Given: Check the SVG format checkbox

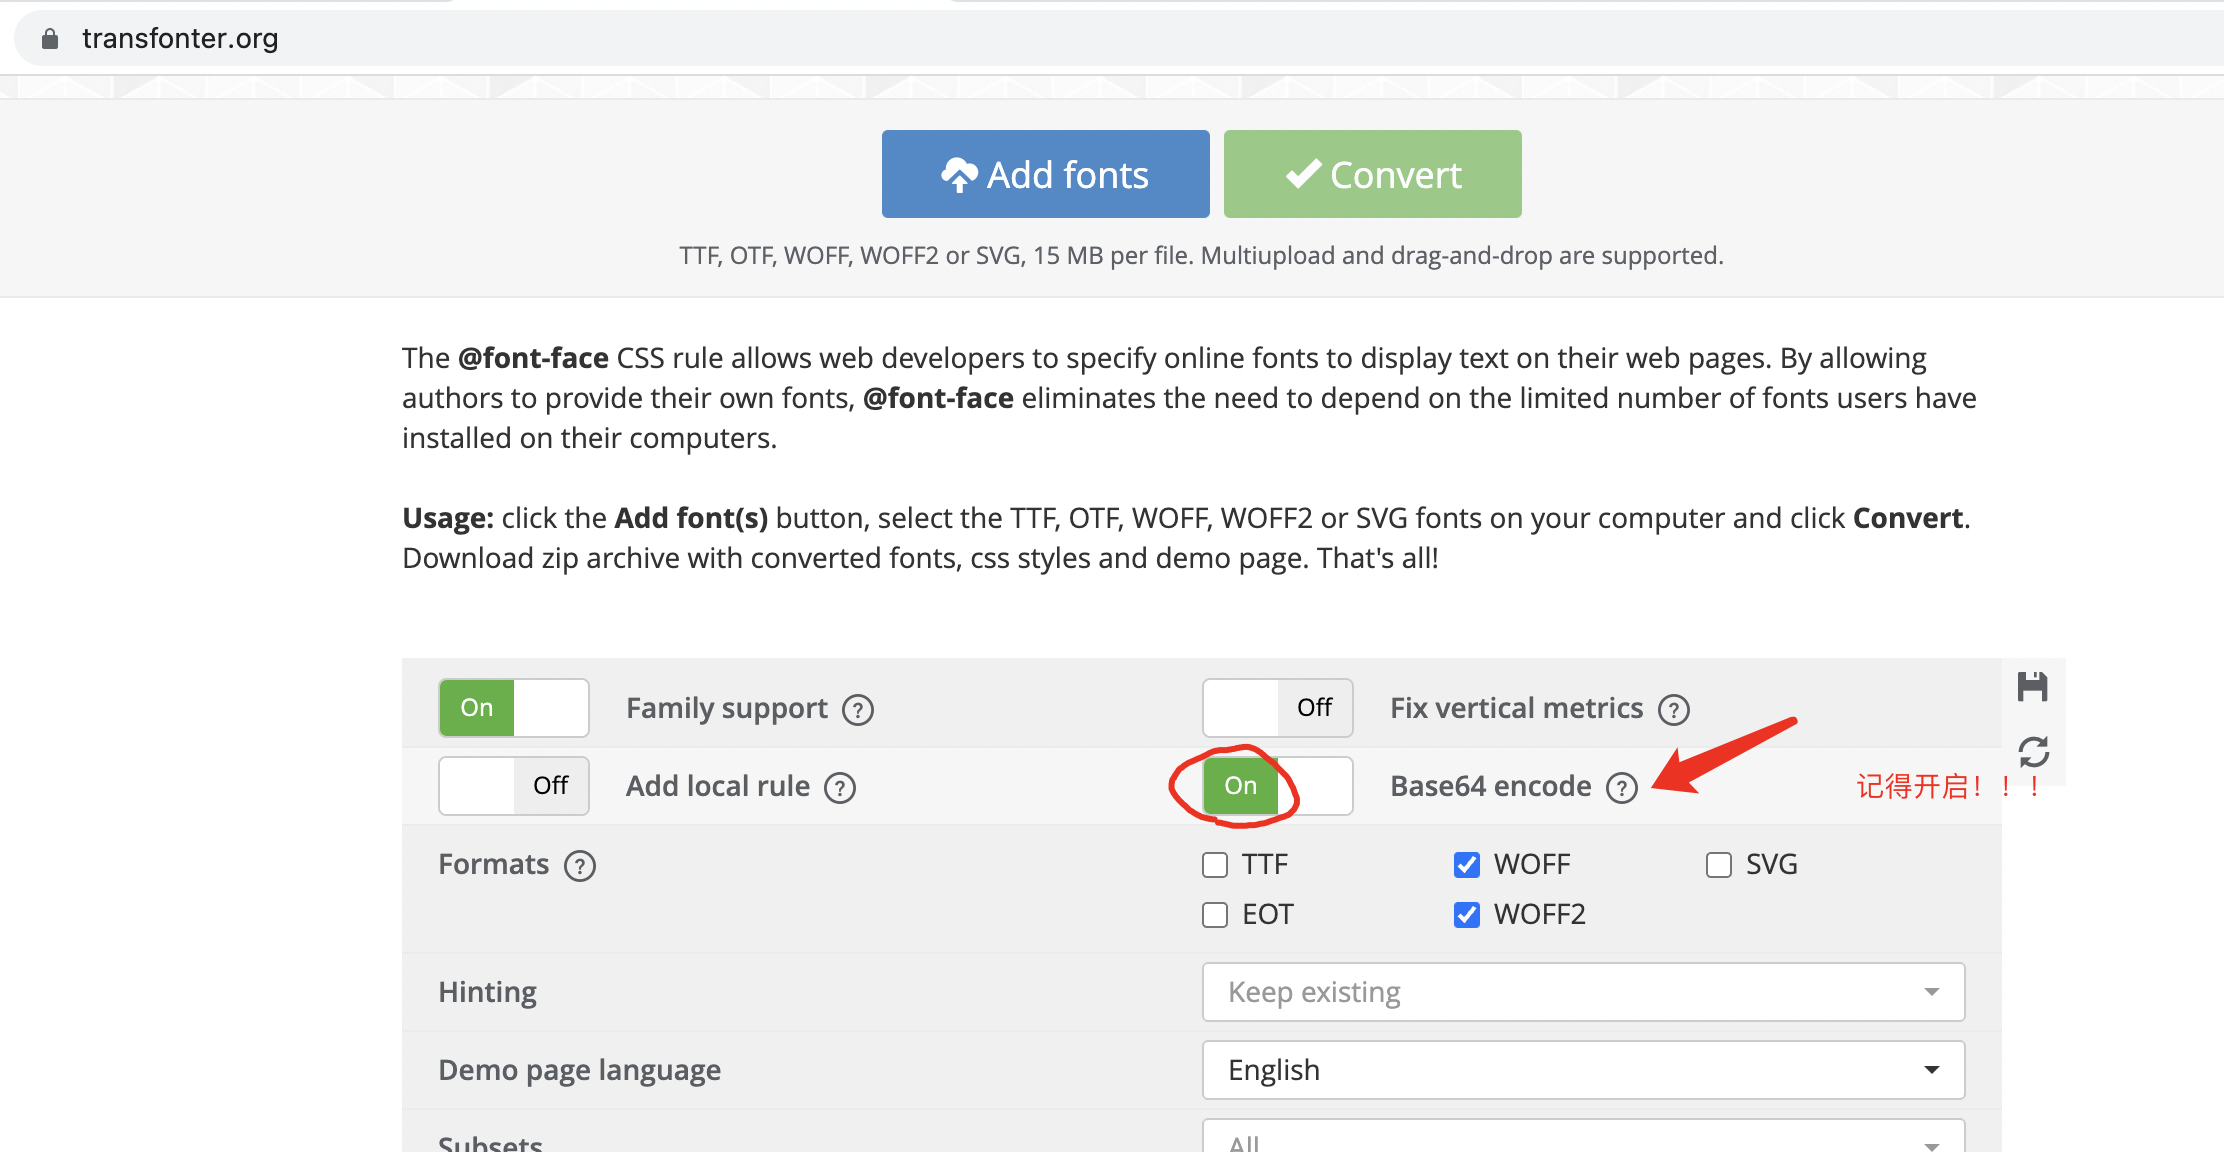Looking at the screenshot, I should [x=1719, y=865].
